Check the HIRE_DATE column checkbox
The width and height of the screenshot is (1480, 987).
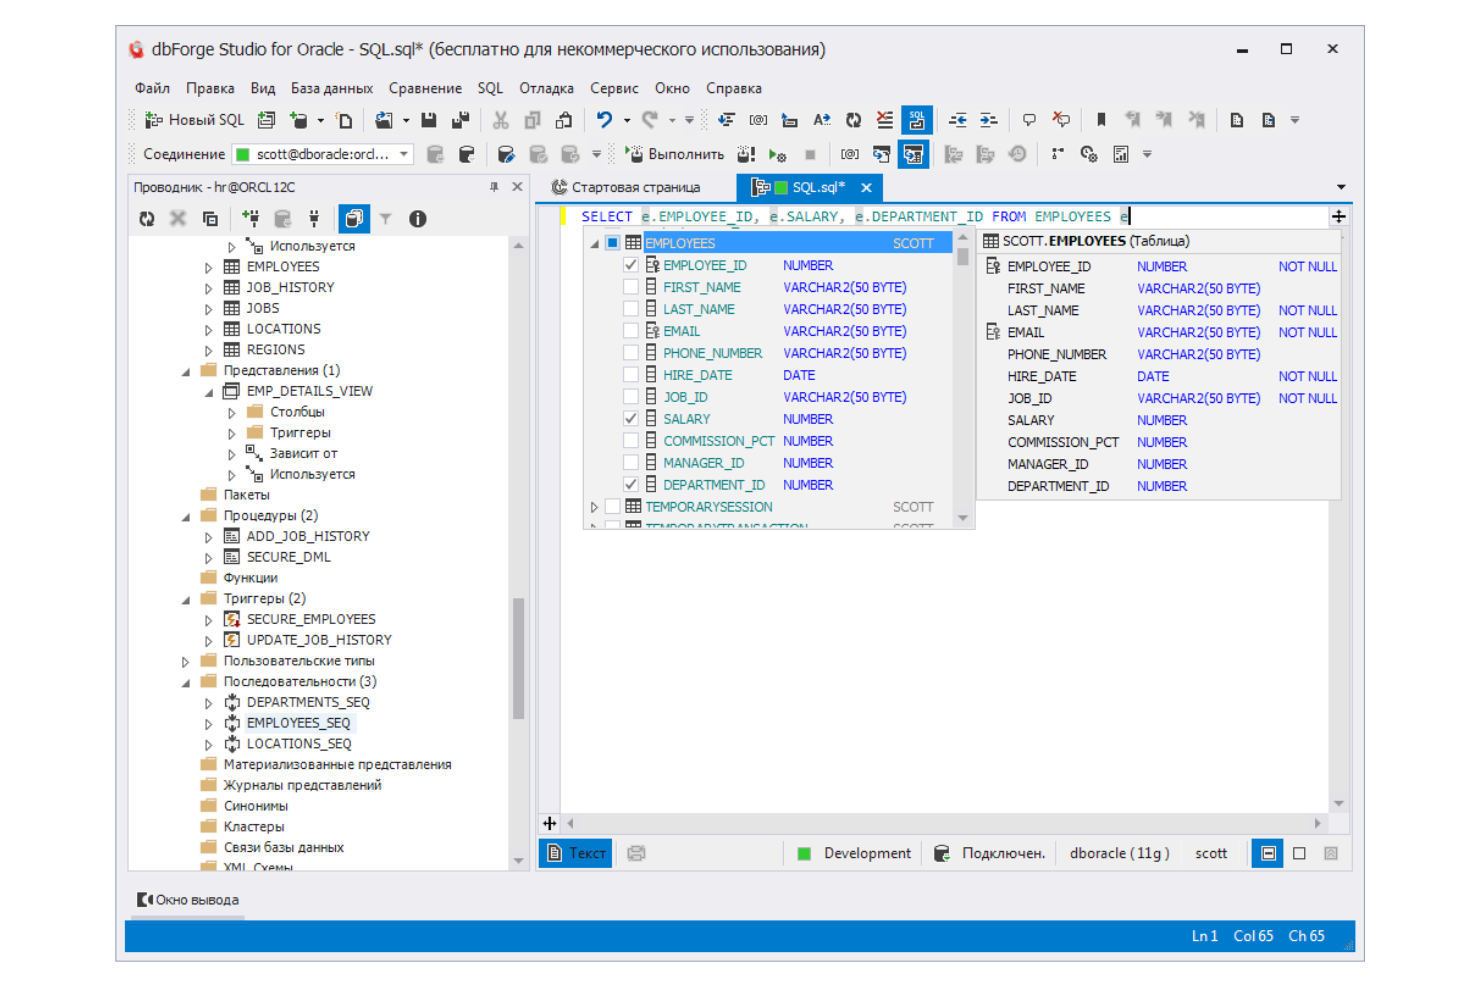631,375
